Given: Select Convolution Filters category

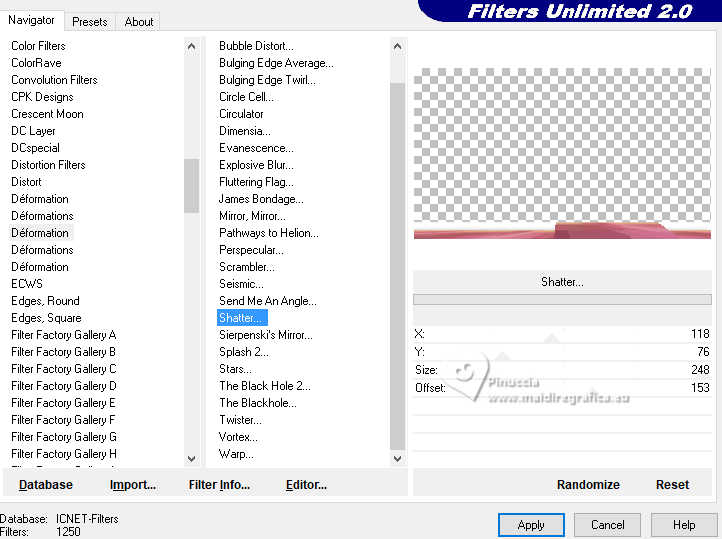Looking at the screenshot, I should pyautogui.click(x=54, y=80).
